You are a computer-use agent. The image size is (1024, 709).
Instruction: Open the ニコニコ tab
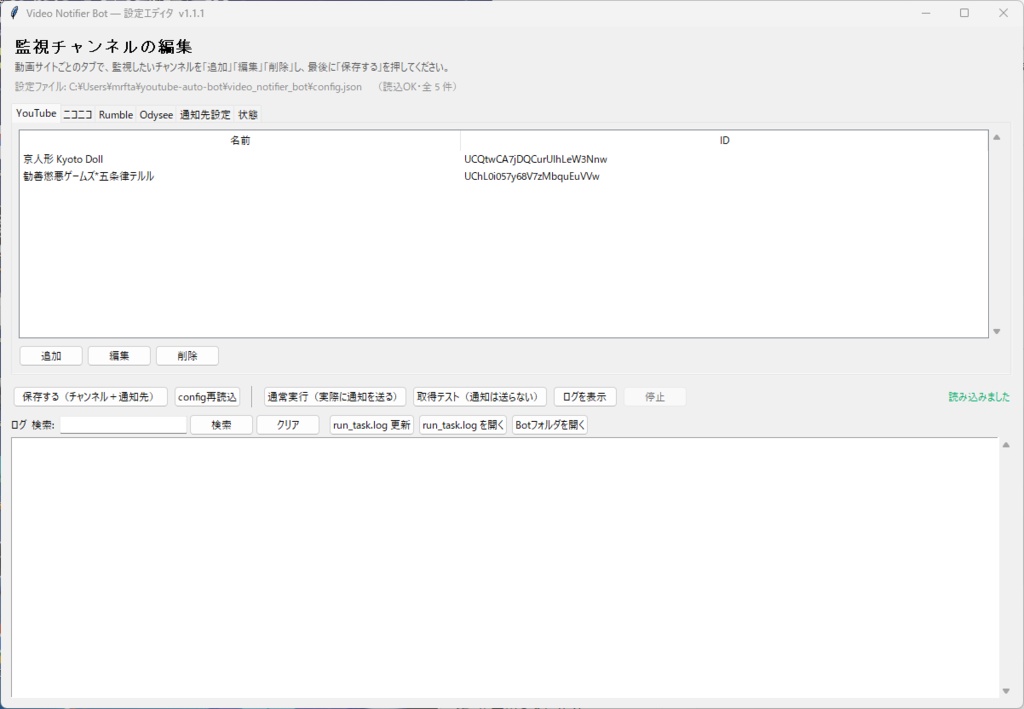click(x=78, y=115)
